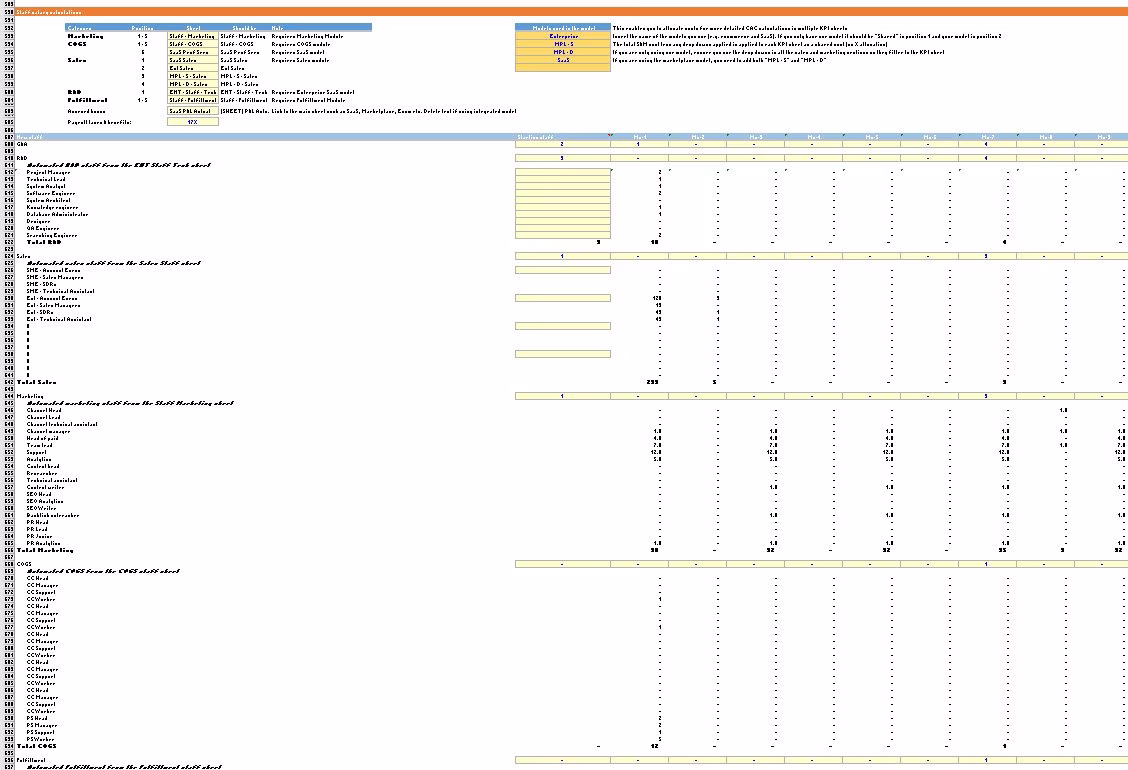
Task: Click the 'Mo-7' column header
Action: coord(987,137)
